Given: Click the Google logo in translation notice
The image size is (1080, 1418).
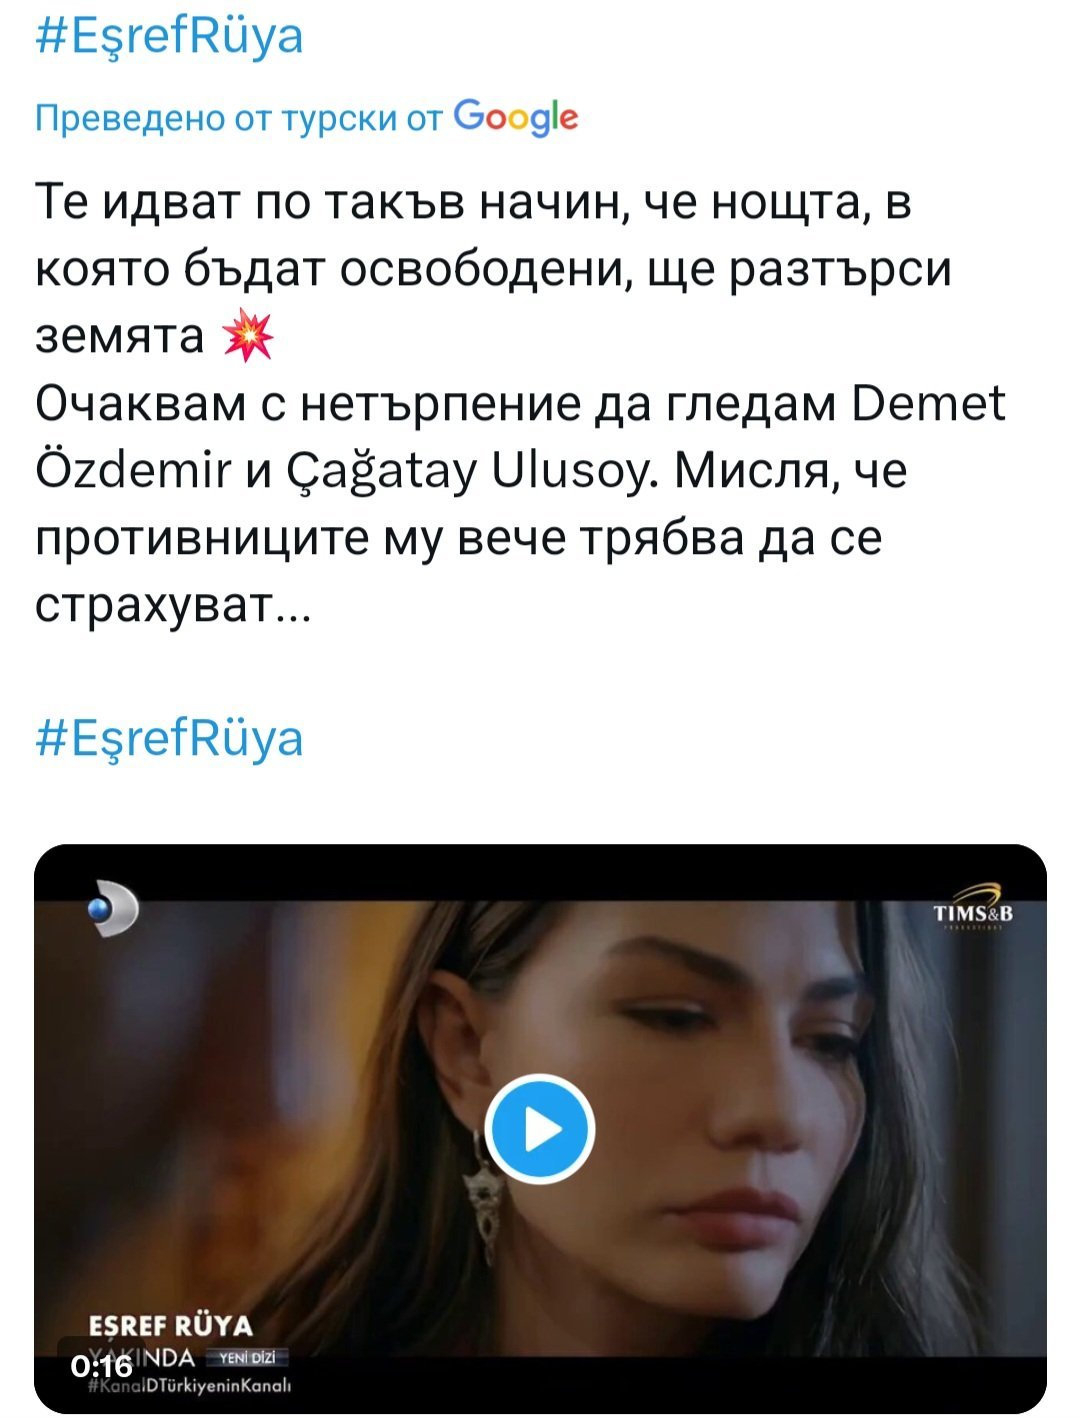Looking at the screenshot, I should (516, 118).
